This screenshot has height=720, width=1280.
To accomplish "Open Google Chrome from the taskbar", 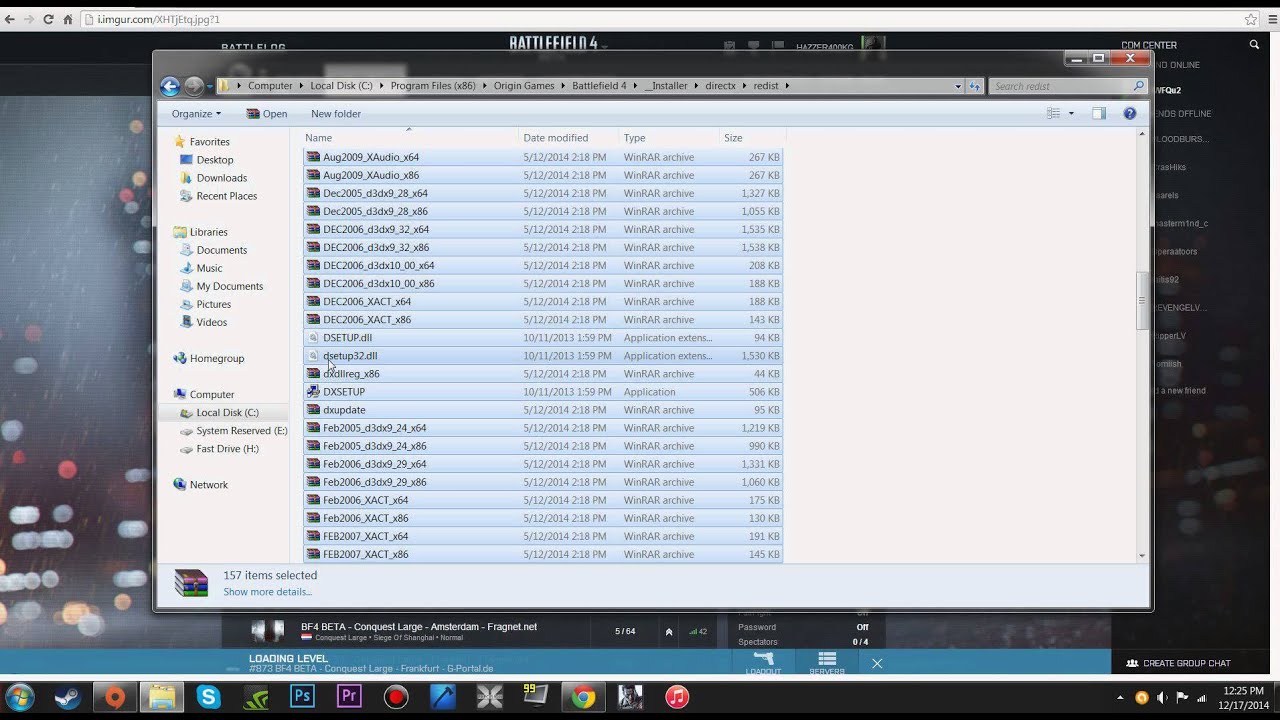I will (x=583, y=697).
